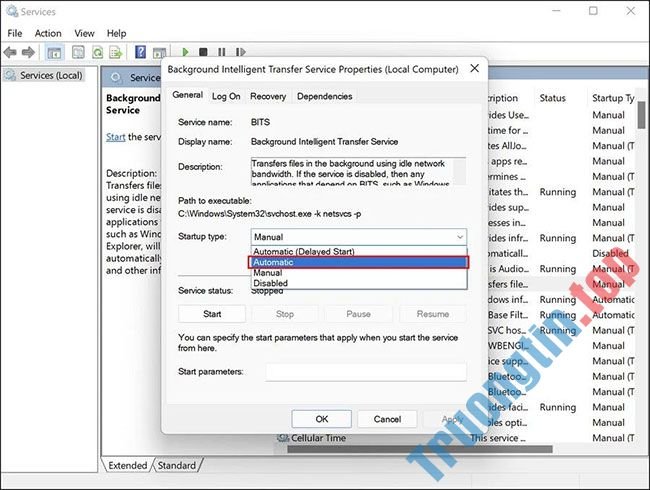The width and height of the screenshot is (650, 490).
Task: Click the Forward arrow in Services toolbar
Action: click(x=28, y=52)
